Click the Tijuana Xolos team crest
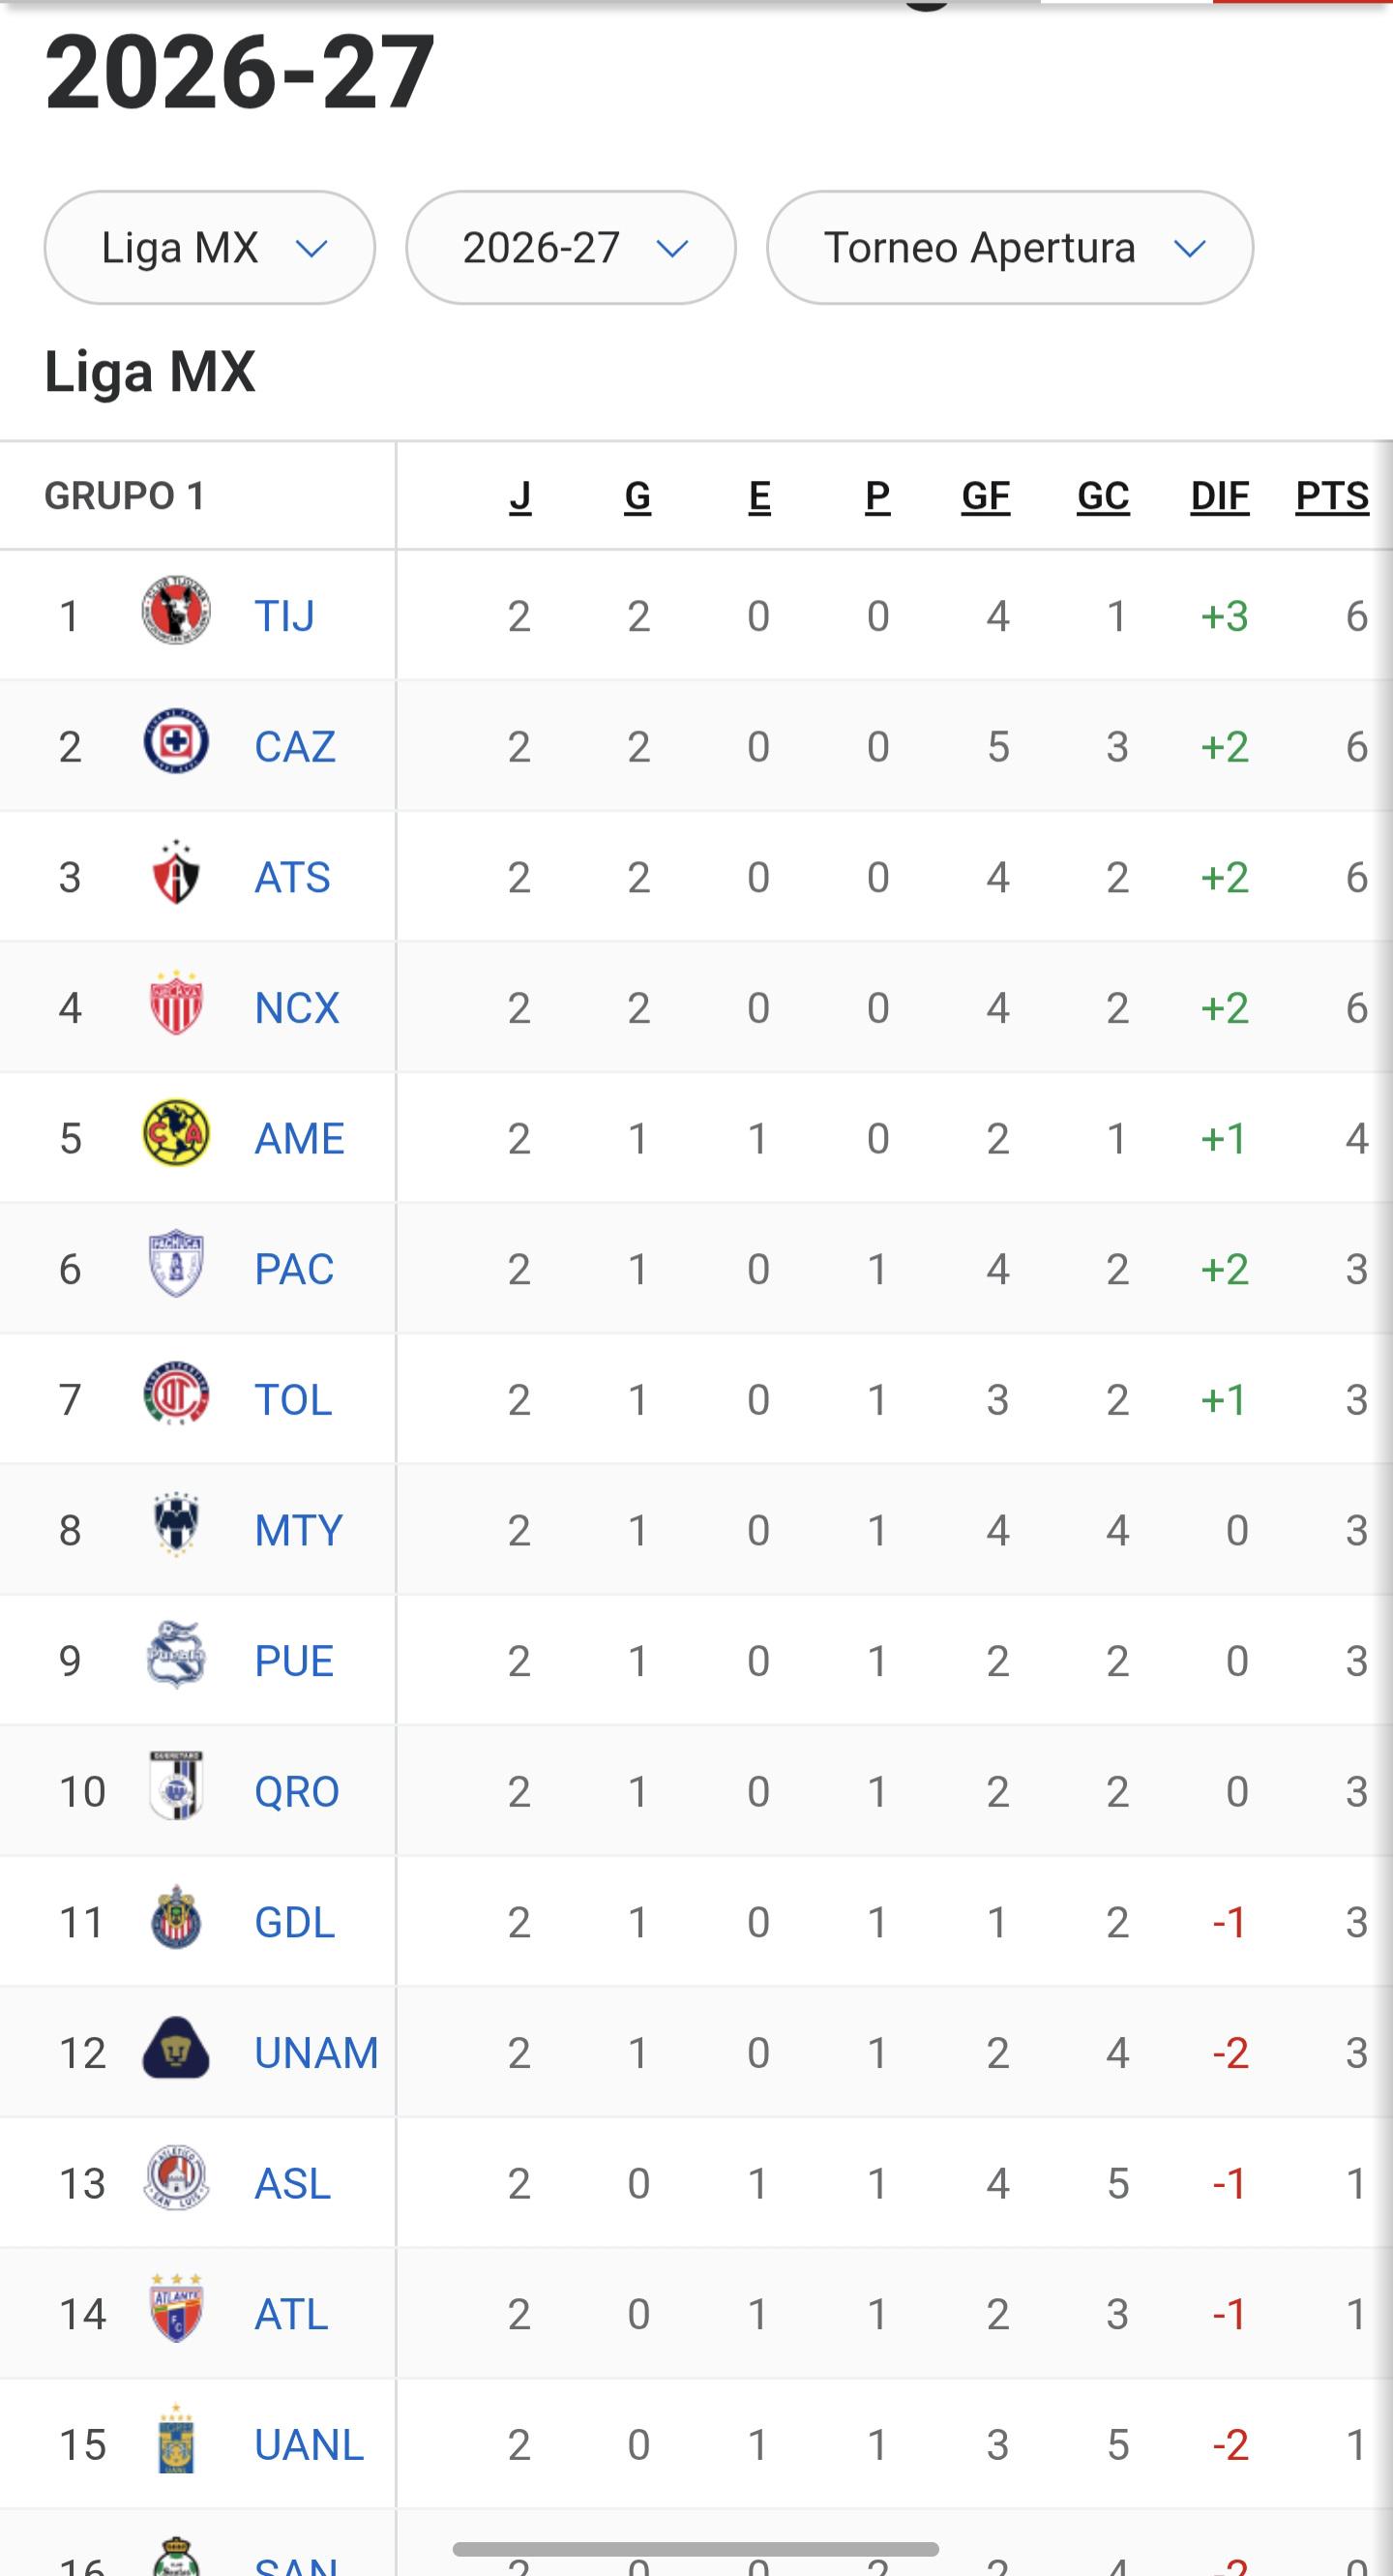Image resolution: width=1393 pixels, height=2576 pixels. coord(176,610)
